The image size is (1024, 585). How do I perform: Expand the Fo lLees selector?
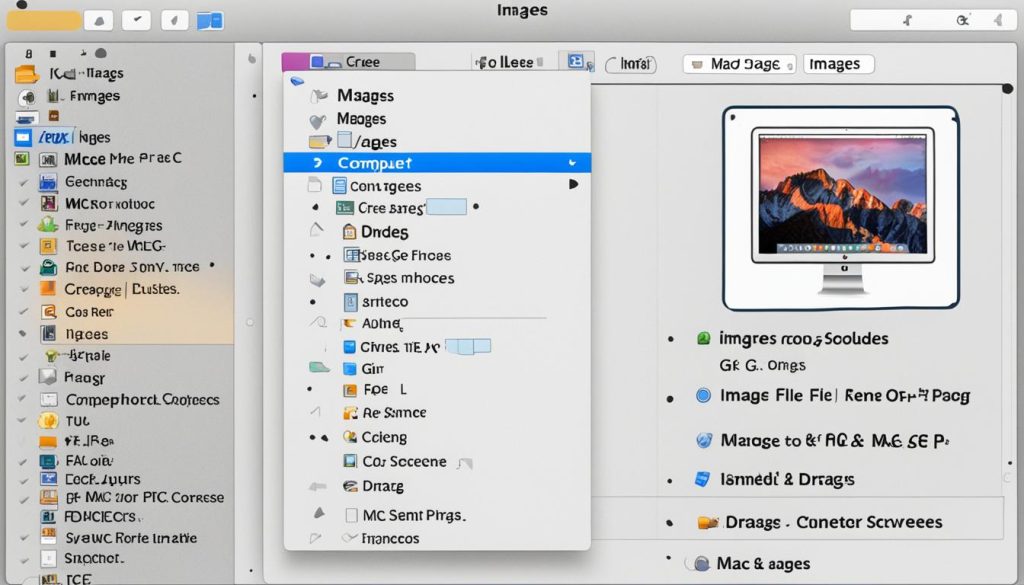point(509,62)
